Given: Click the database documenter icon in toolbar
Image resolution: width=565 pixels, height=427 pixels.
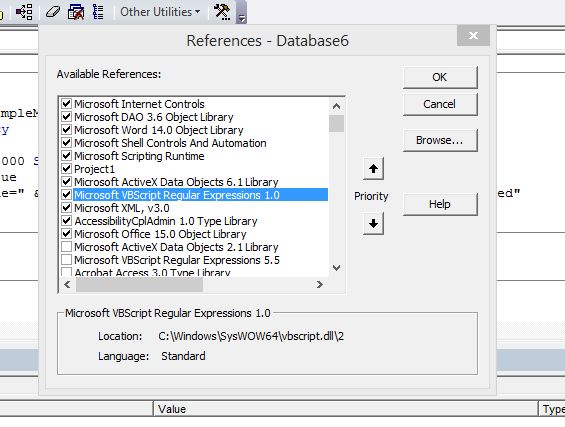Looking at the screenshot, I should tap(76, 12).
